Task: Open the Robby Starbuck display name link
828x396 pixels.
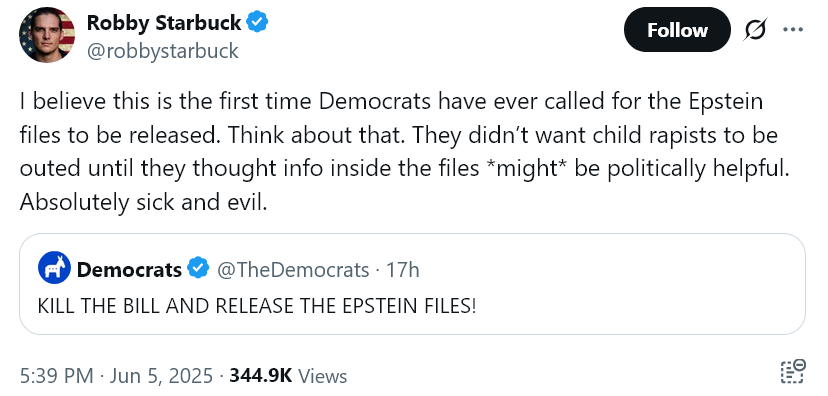Action: pos(164,22)
